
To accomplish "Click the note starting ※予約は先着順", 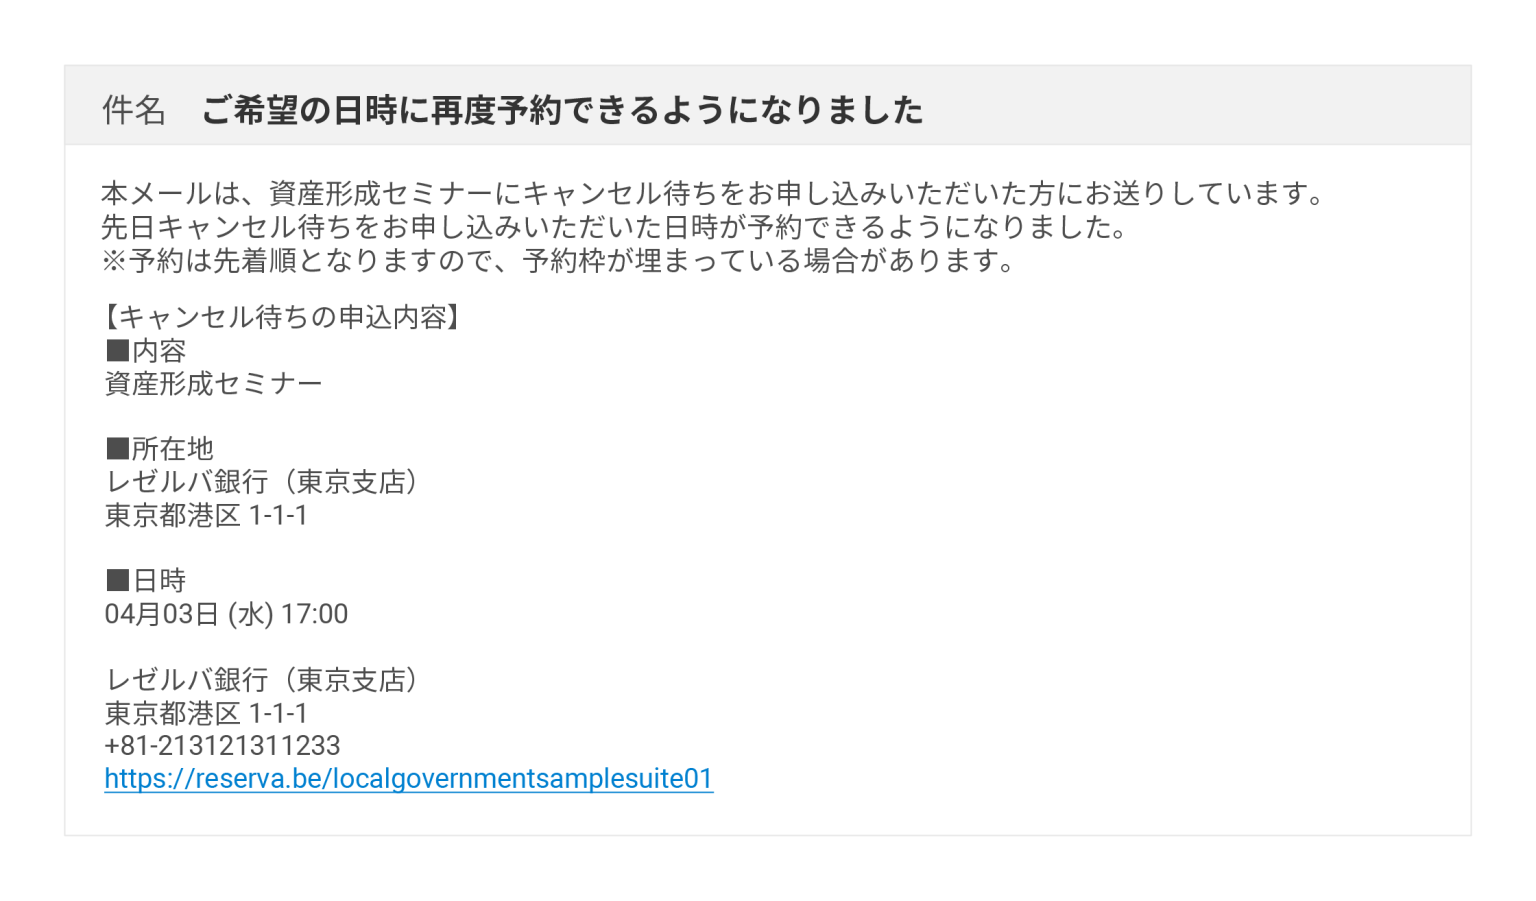I will 560,261.
